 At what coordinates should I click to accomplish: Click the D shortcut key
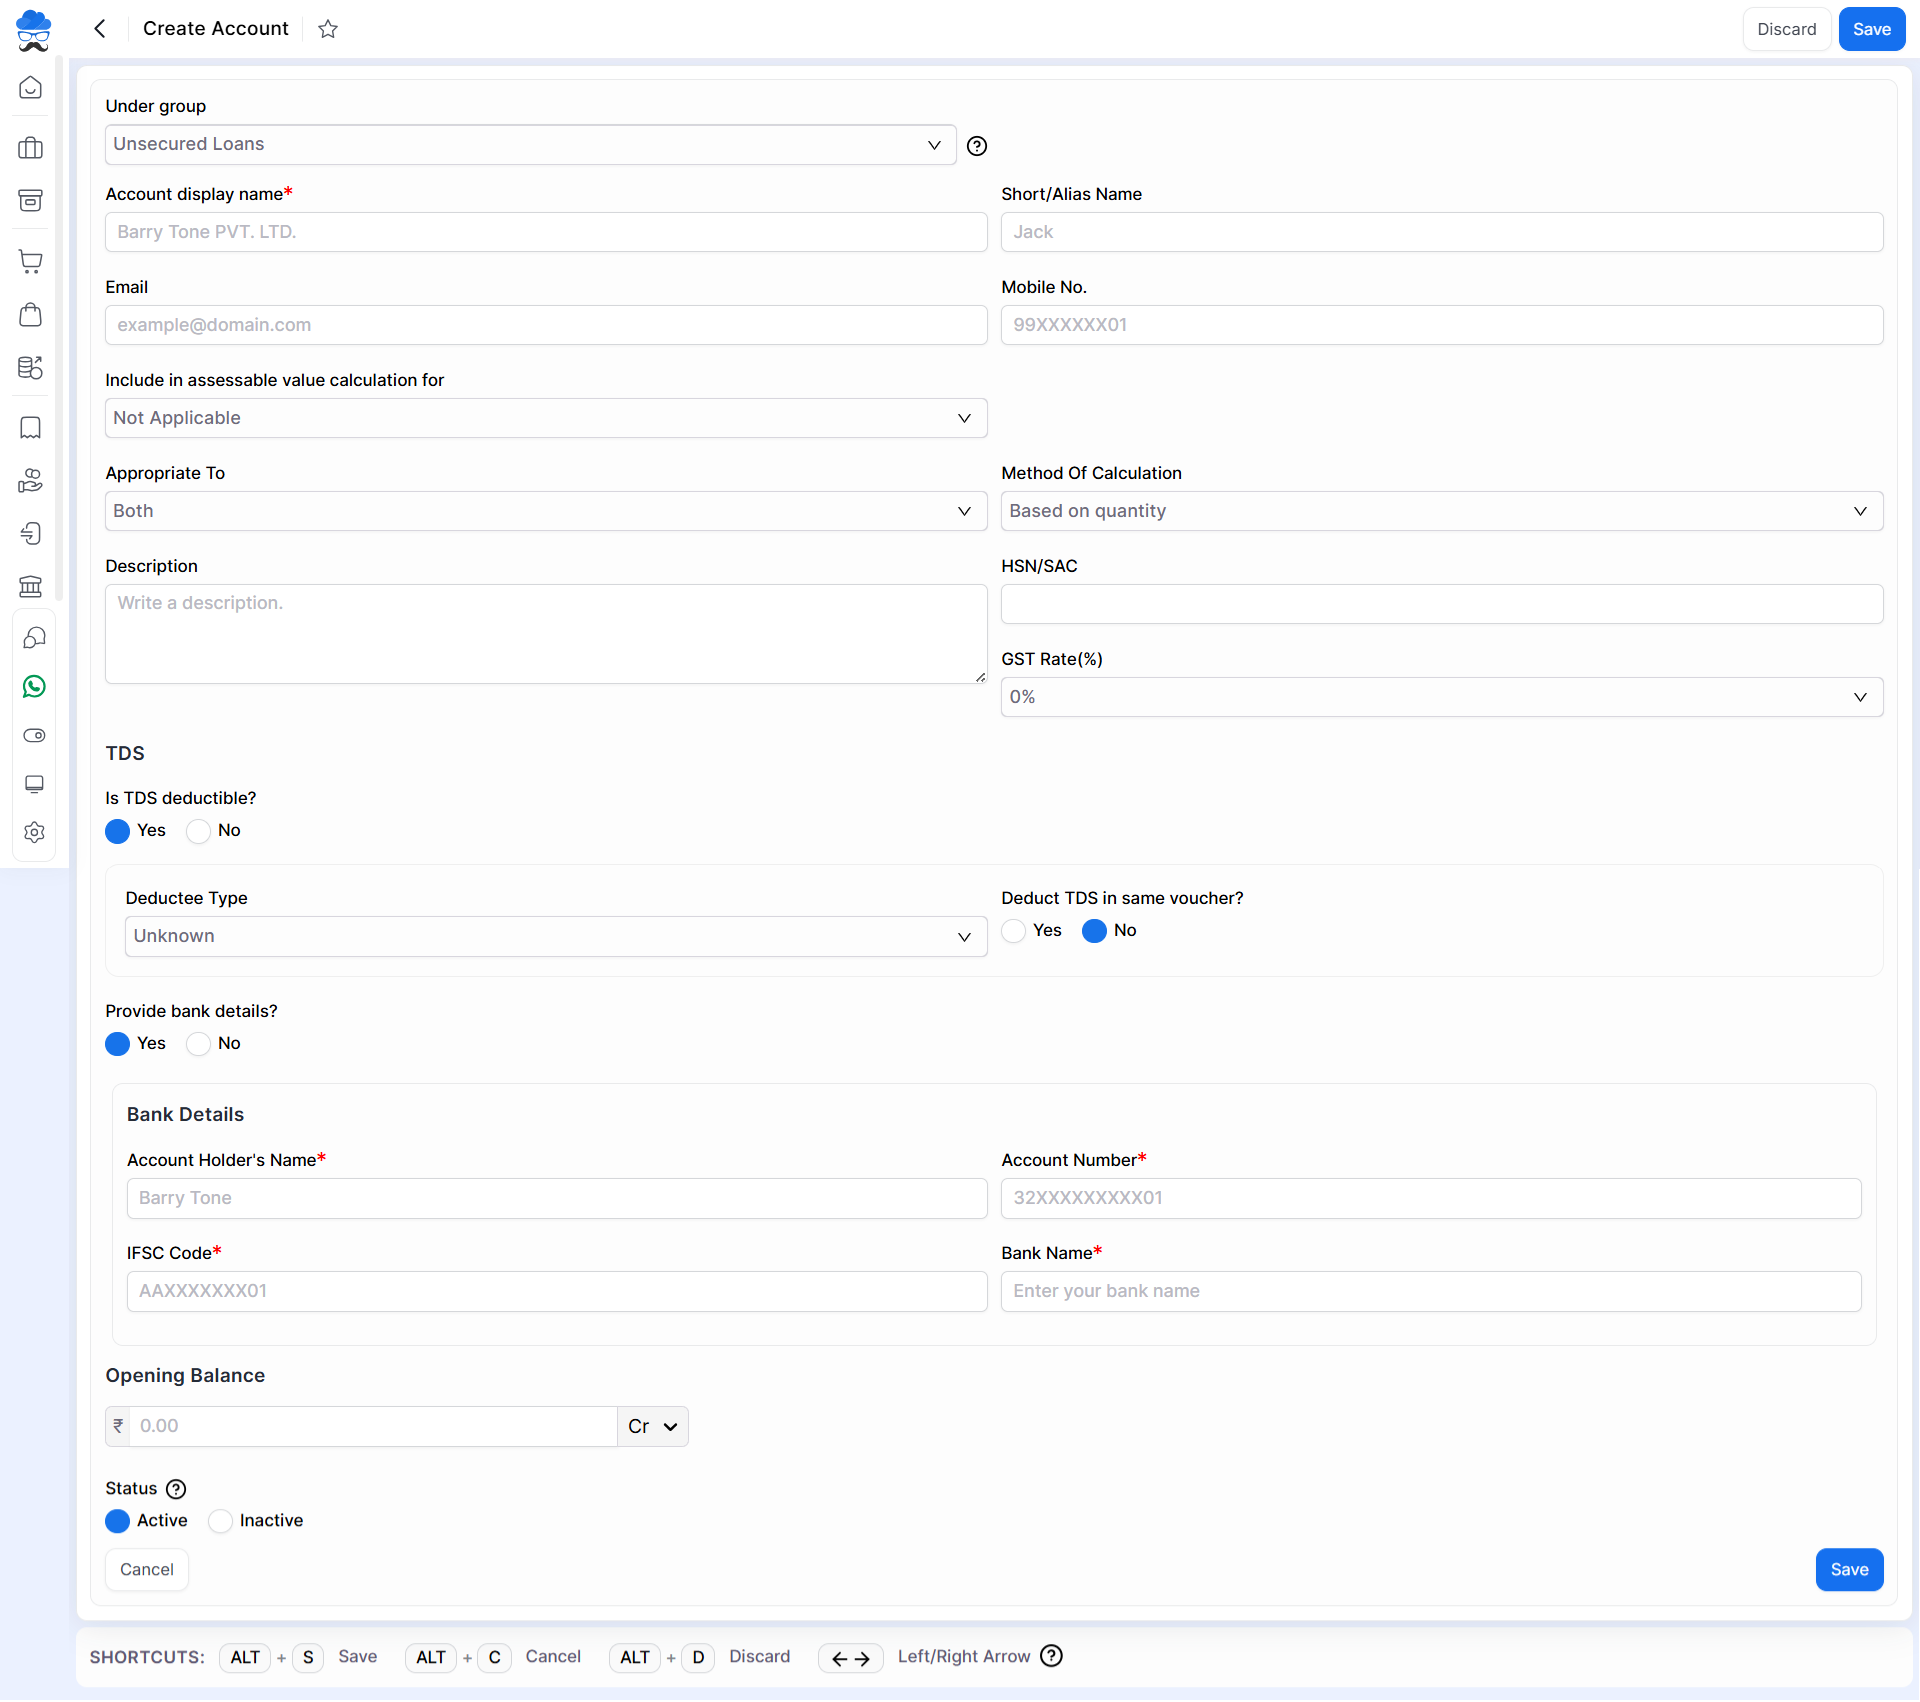point(698,1657)
